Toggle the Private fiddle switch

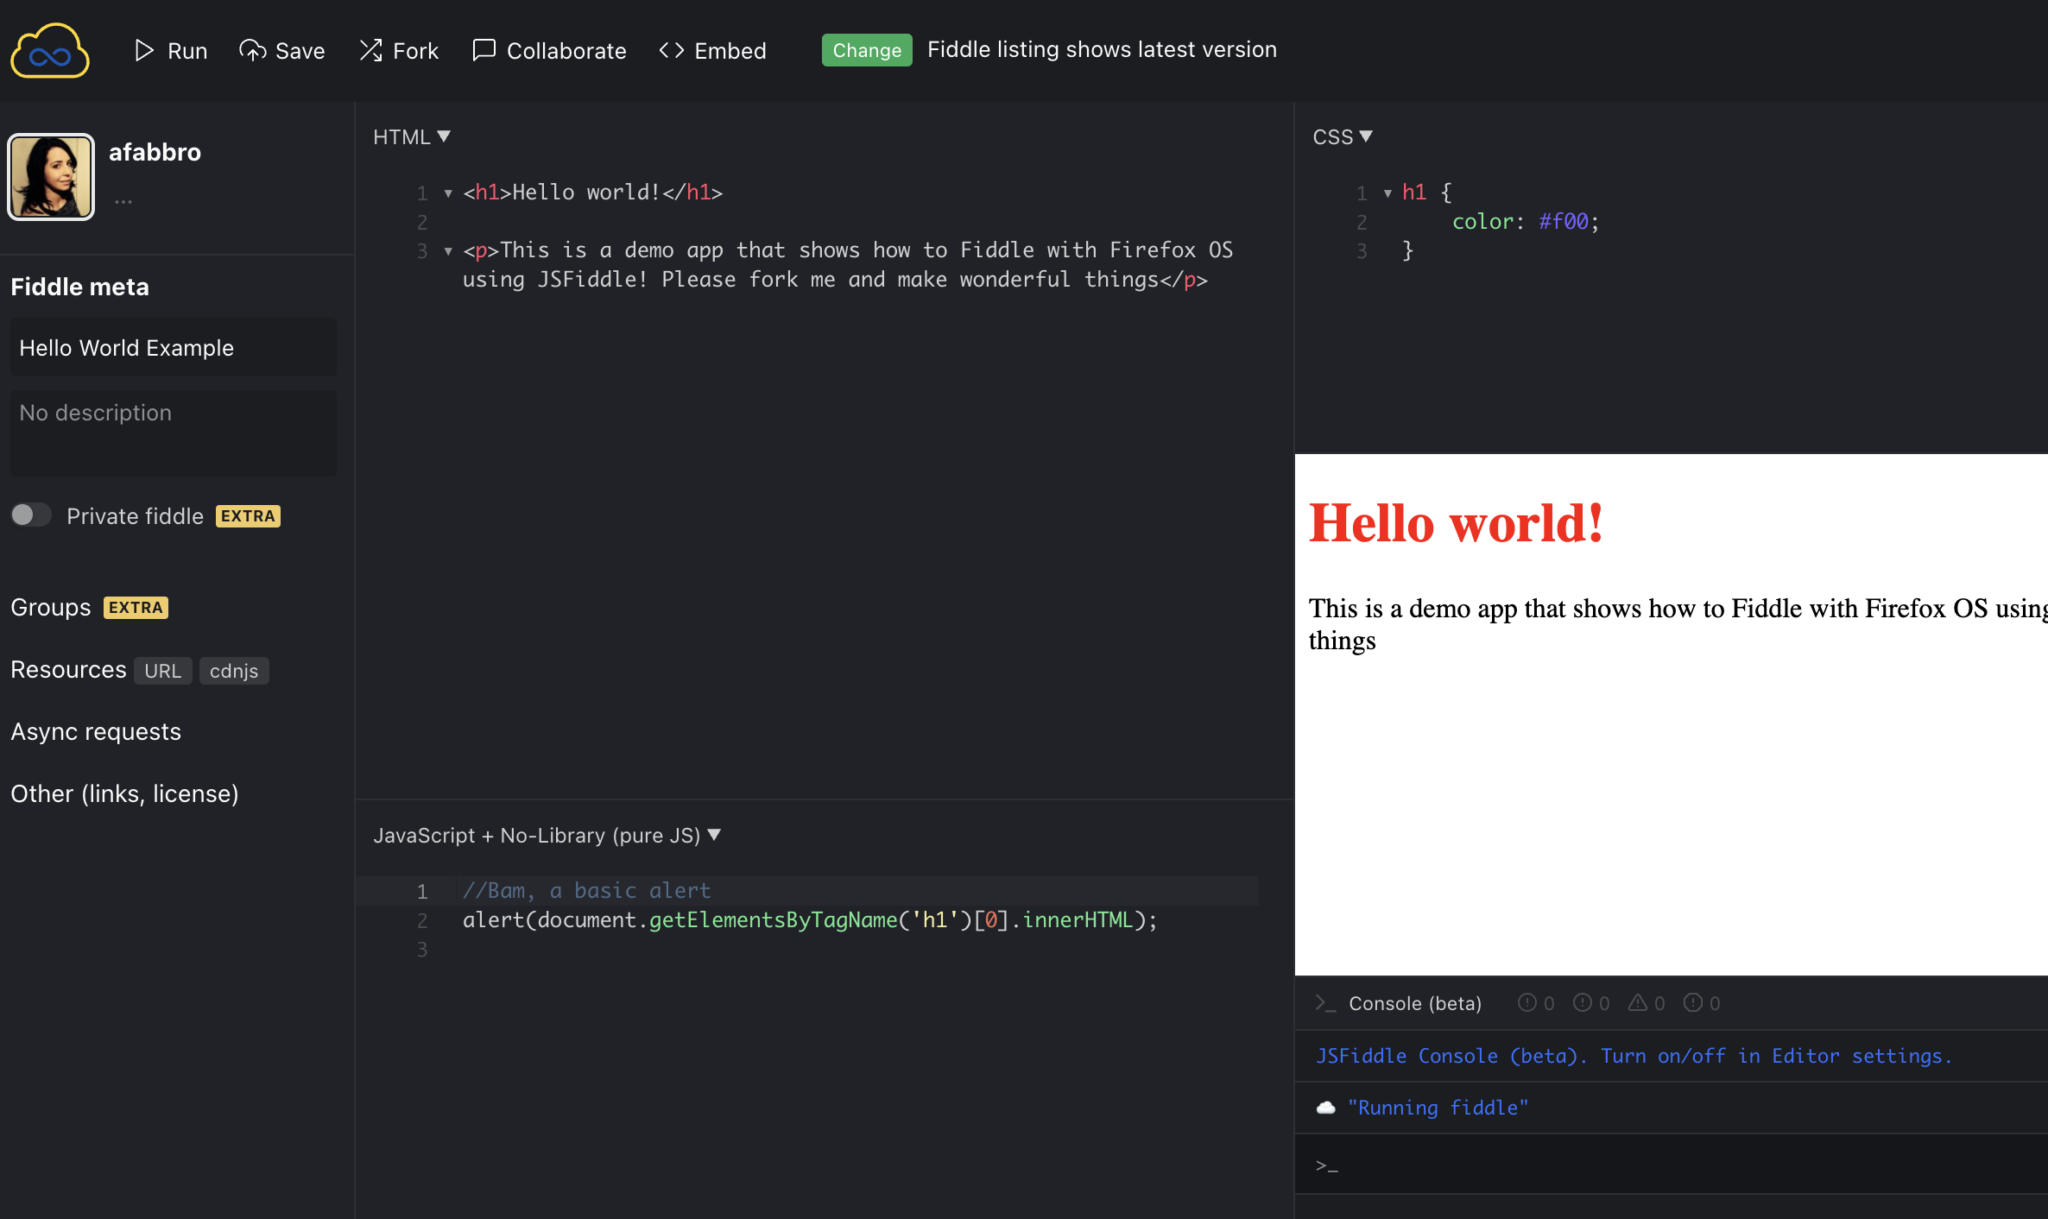[31, 515]
